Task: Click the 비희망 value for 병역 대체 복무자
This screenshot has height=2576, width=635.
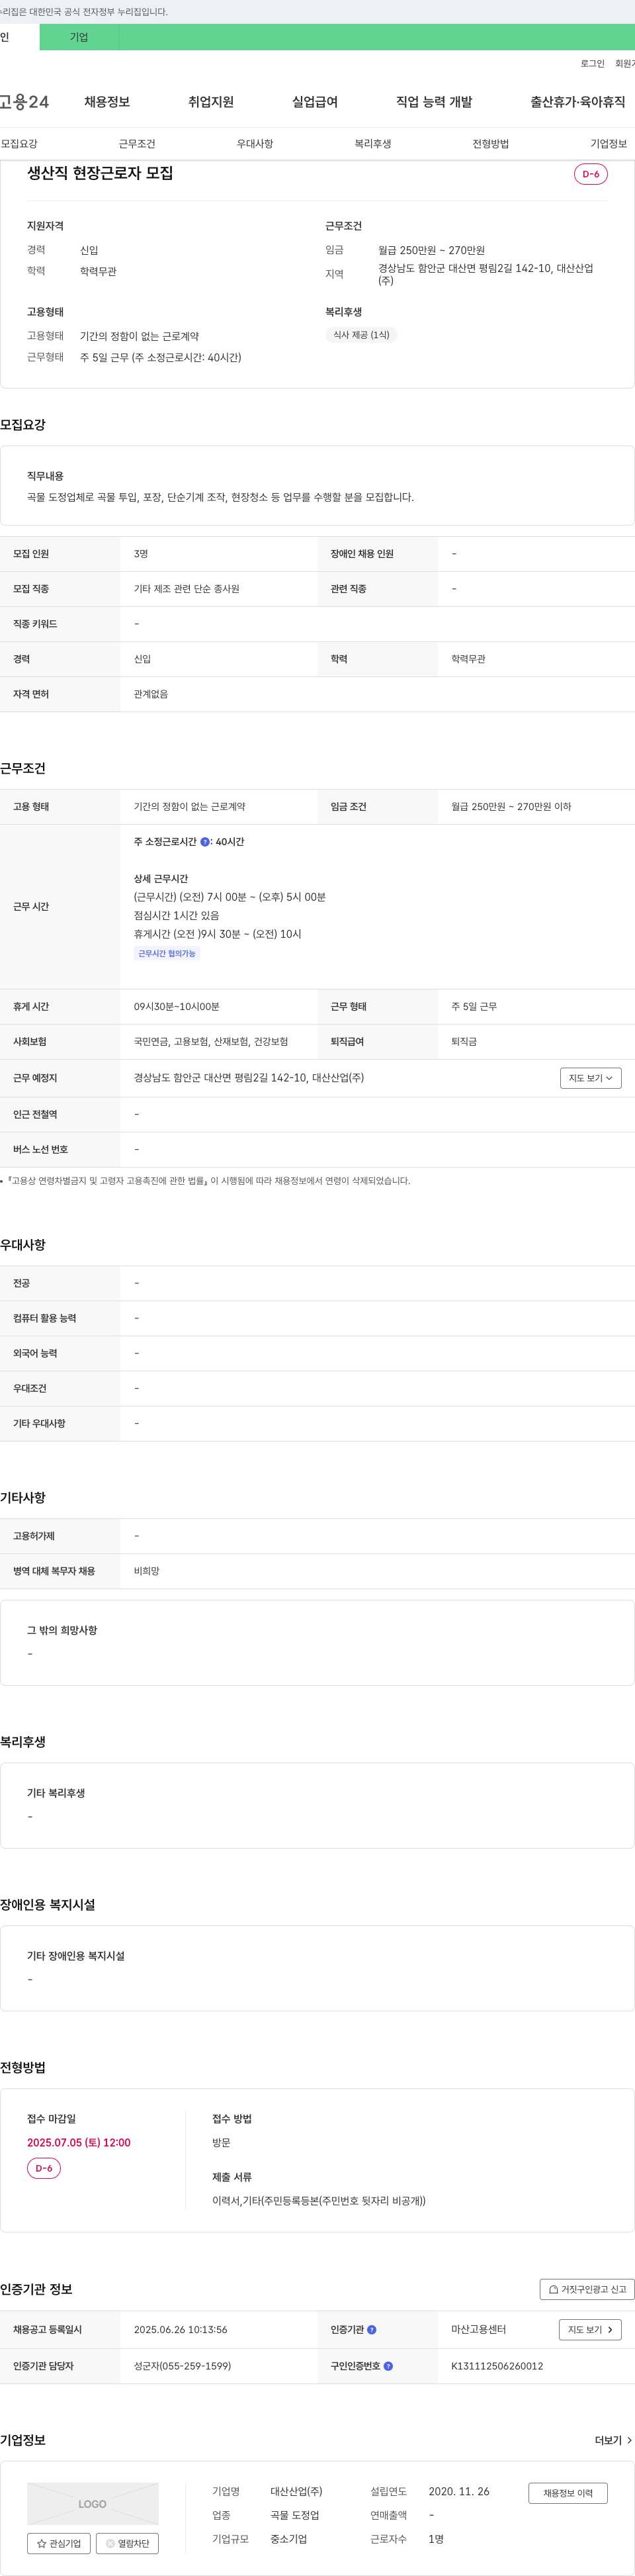Action: point(147,1571)
